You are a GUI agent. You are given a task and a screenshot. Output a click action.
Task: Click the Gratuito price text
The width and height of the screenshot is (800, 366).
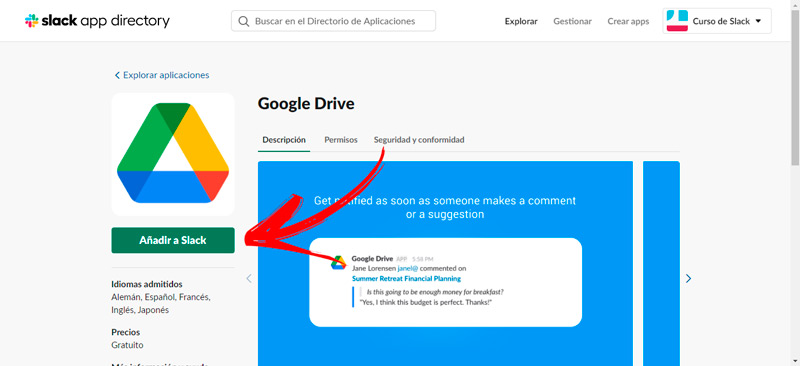(x=128, y=345)
